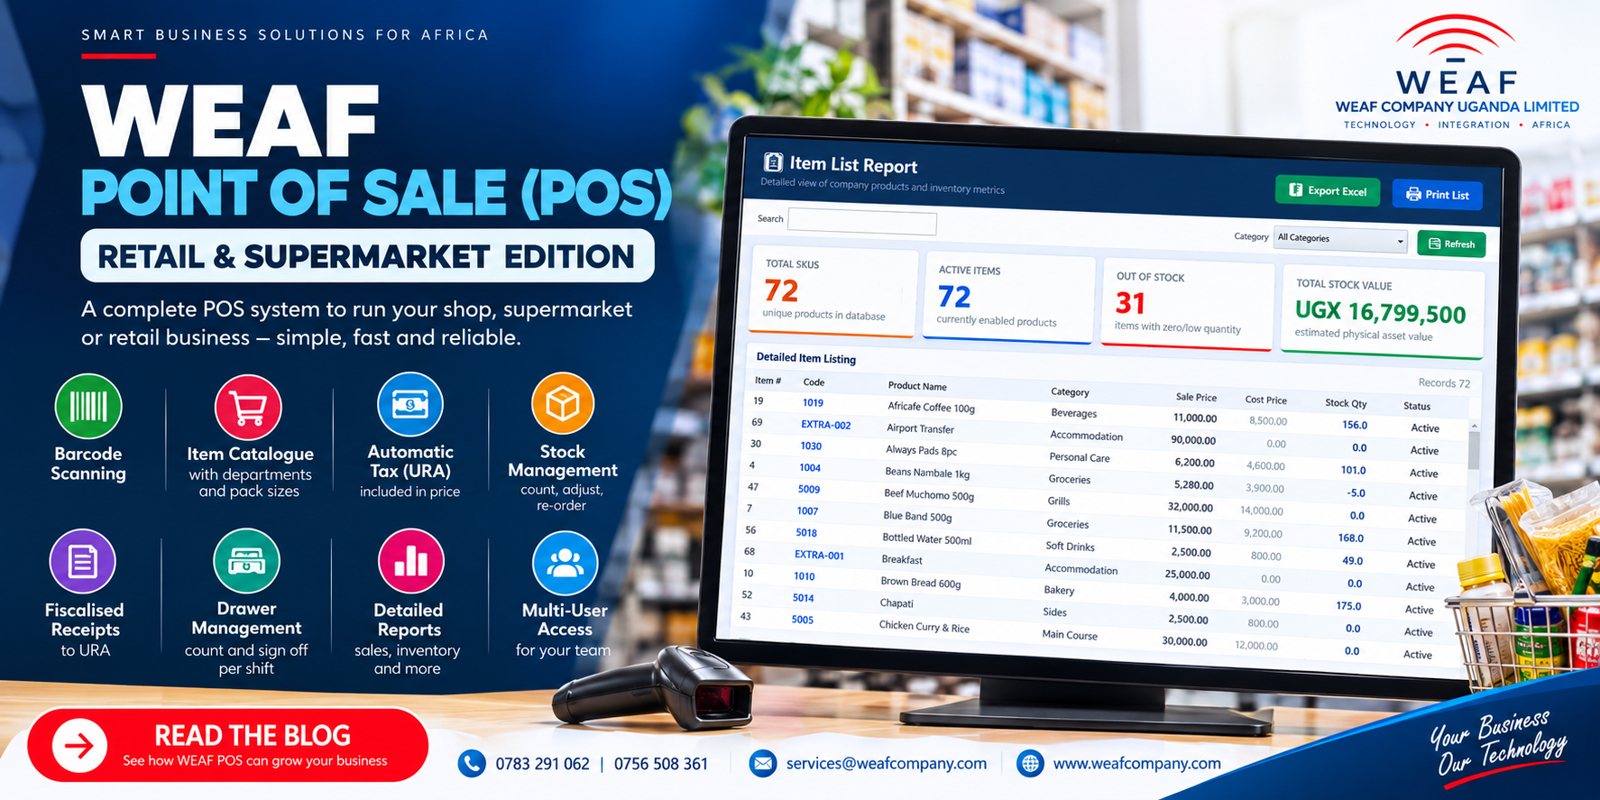
Task: Click the Status column header
Action: point(1417,406)
